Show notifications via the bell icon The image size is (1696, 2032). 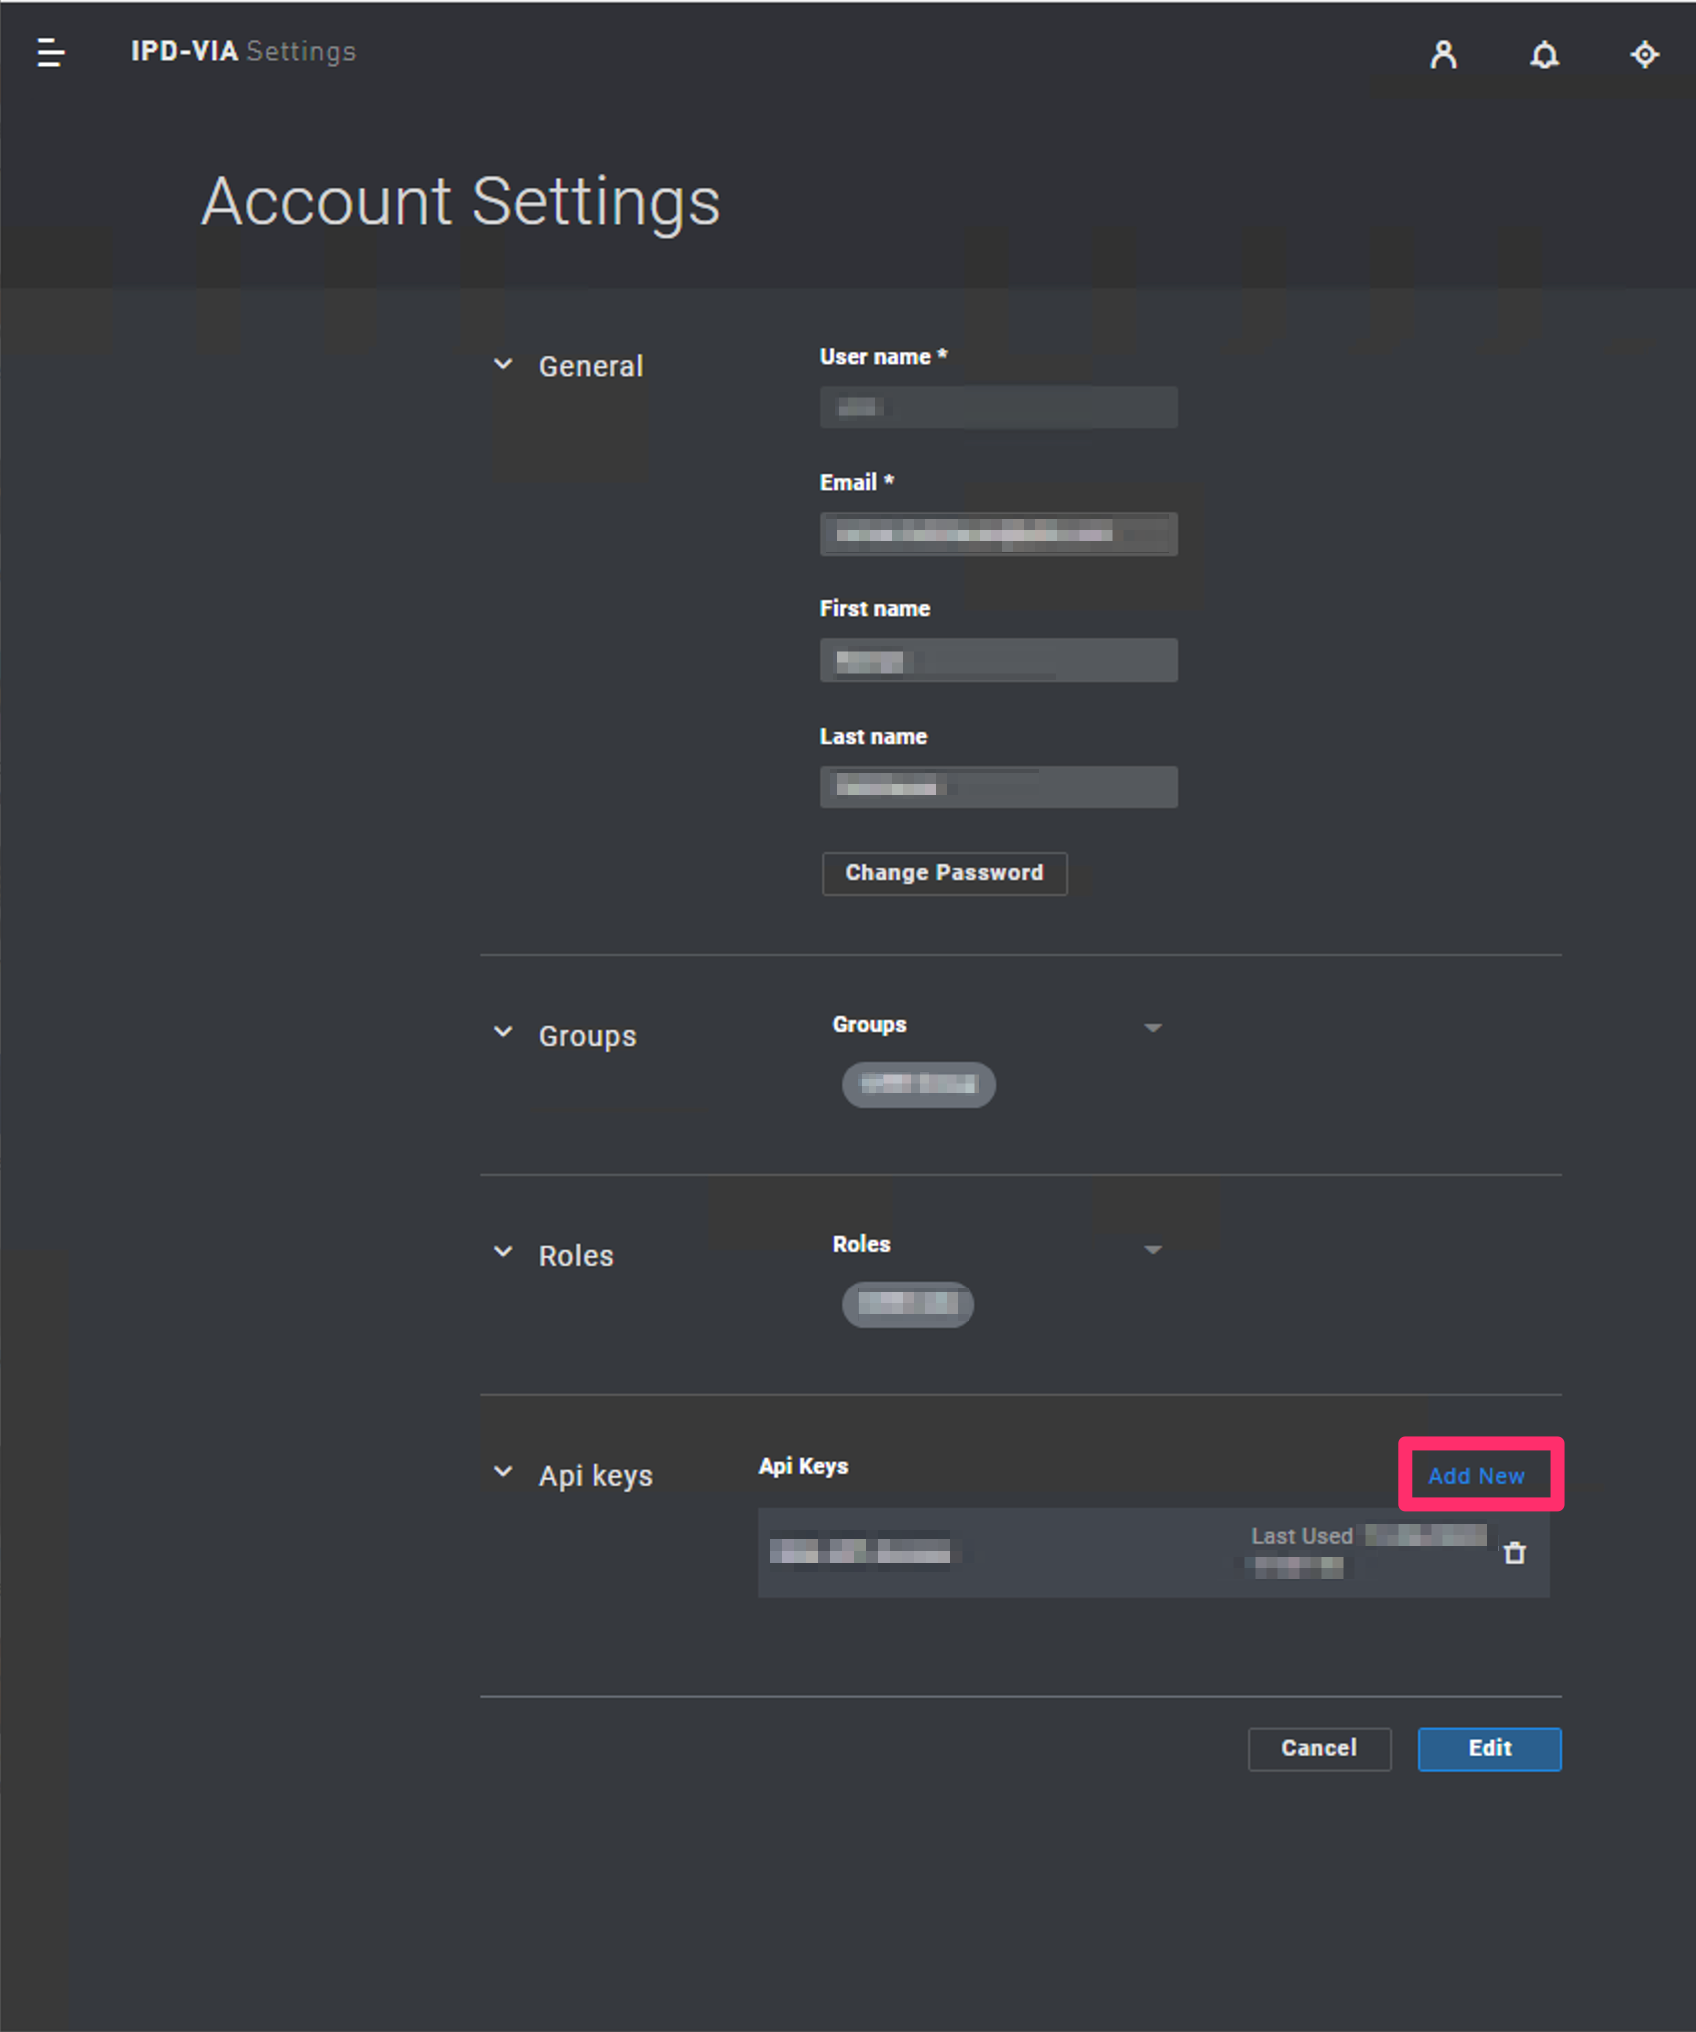(1544, 54)
